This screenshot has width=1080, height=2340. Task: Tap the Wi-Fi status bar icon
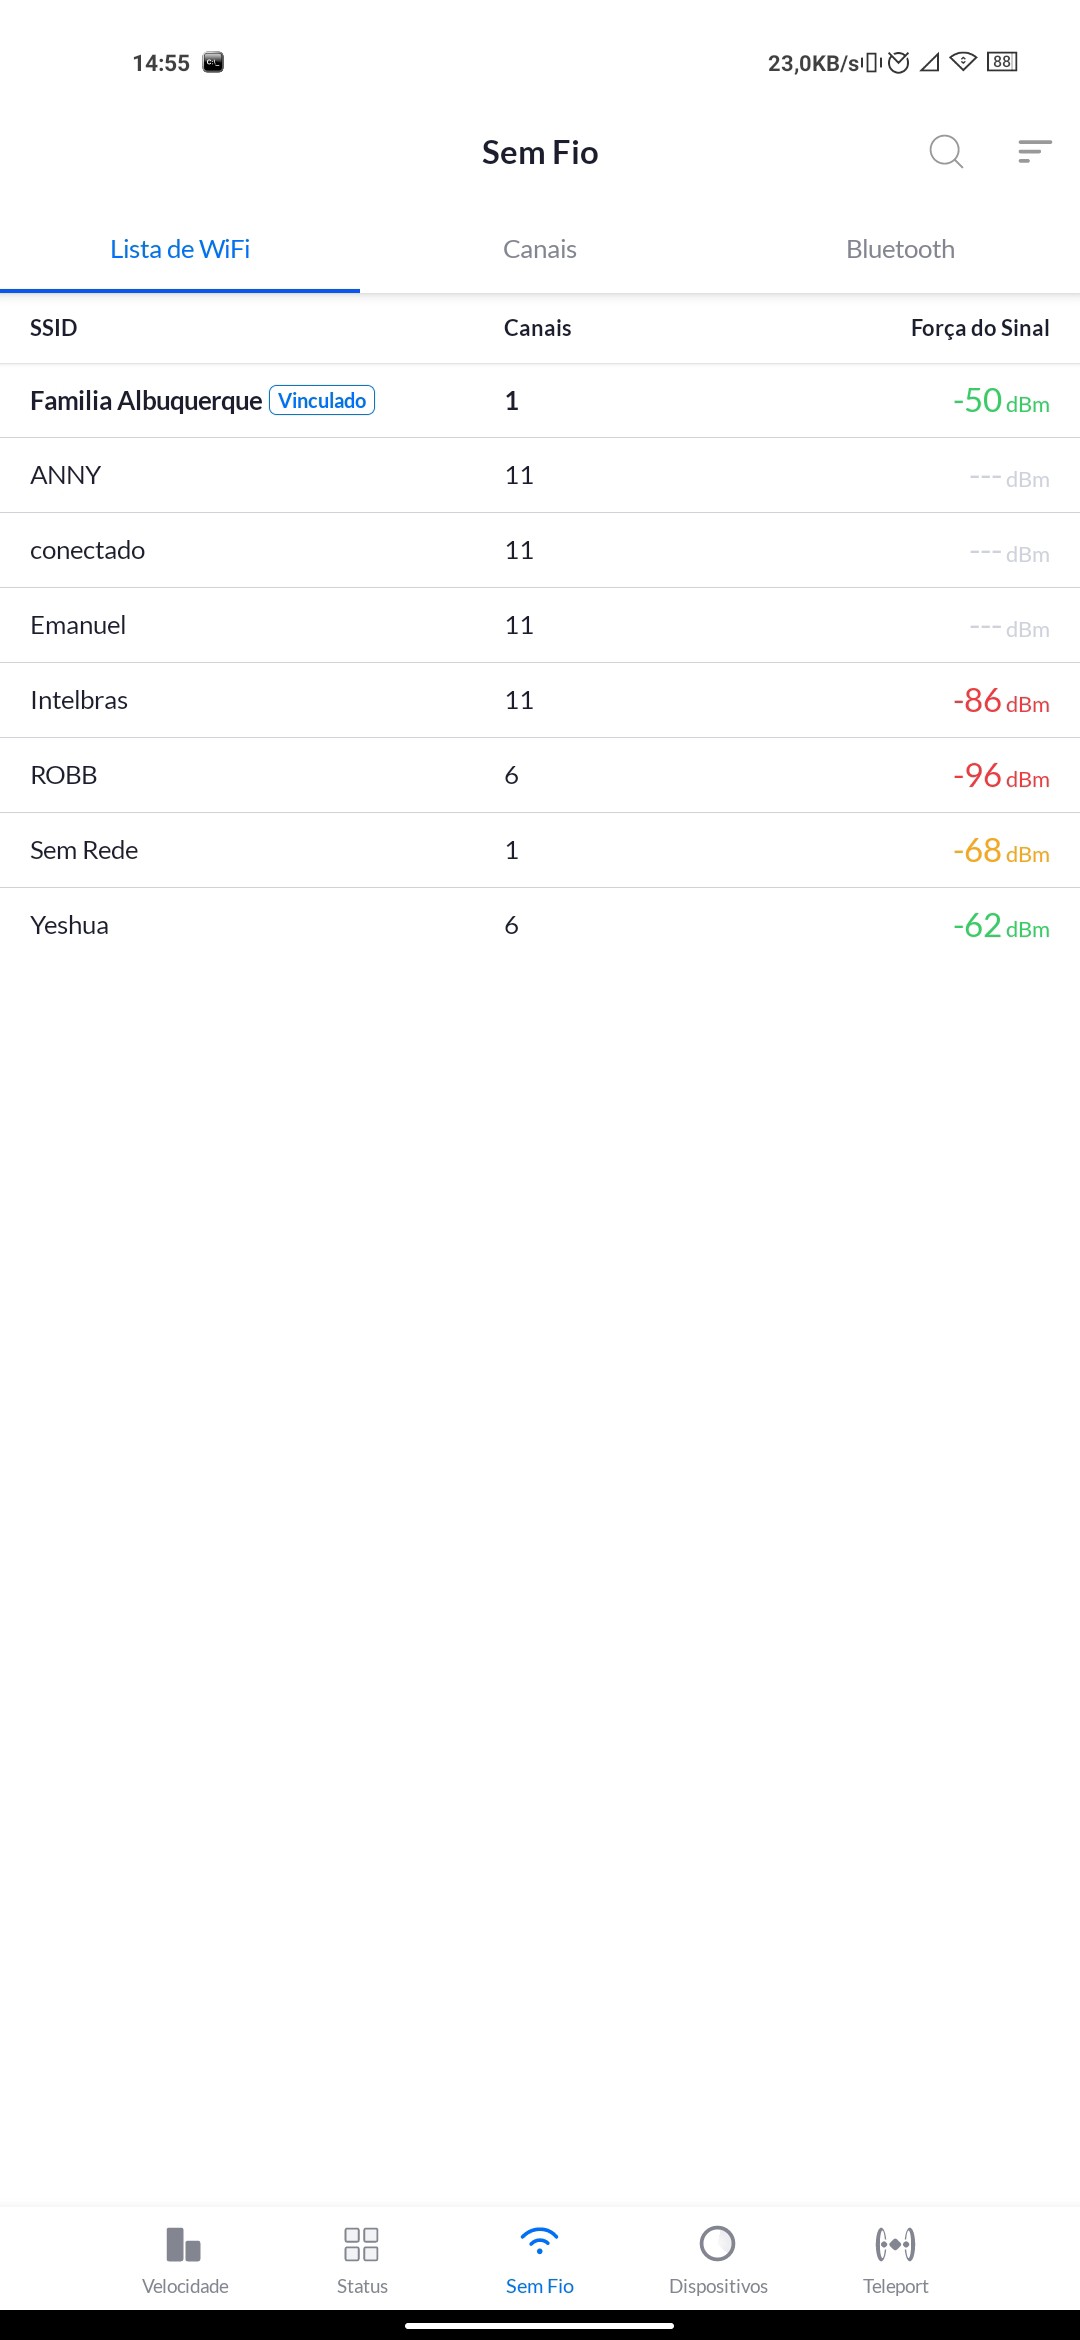point(962,62)
